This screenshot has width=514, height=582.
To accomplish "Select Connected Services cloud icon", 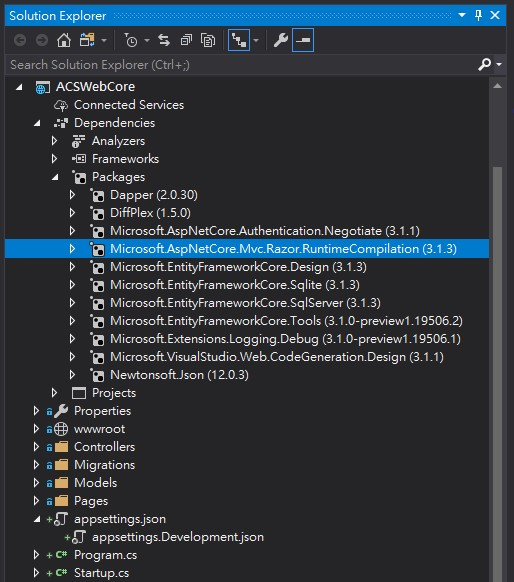I will tap(61, 105).
